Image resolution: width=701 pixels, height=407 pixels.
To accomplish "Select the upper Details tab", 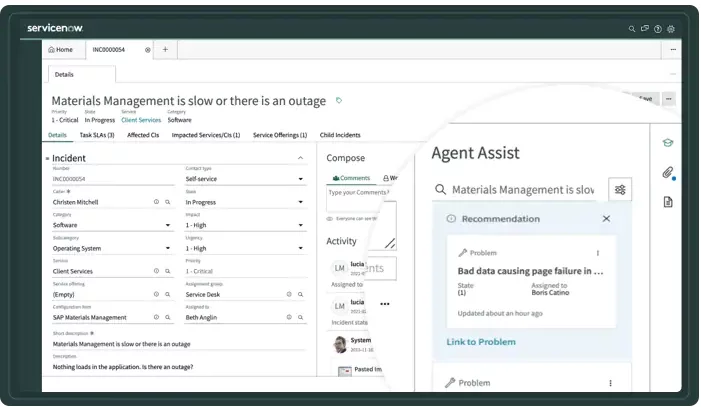I will pos(82,74).
